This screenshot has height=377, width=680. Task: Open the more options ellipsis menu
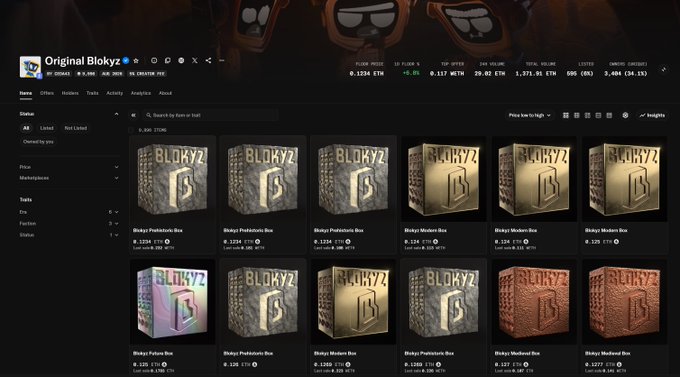click(x=222, y=61)
